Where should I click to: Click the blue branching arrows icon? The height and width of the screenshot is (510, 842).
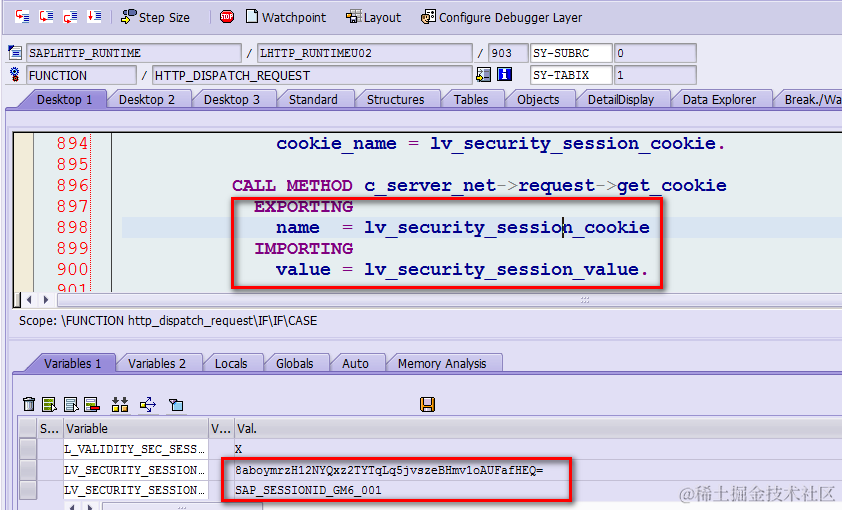point(148,404)
